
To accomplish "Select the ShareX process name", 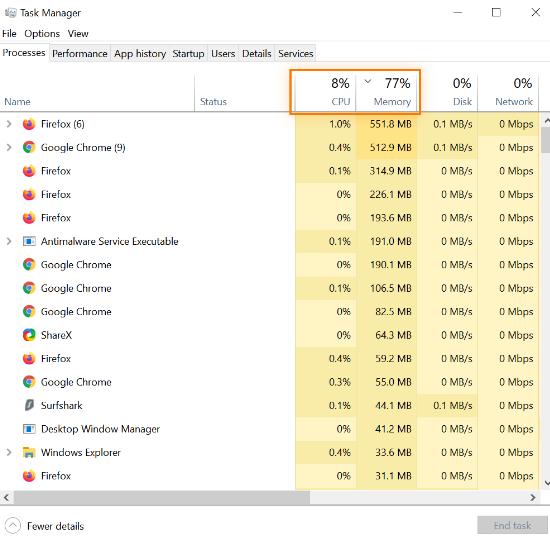I will 56,335.
